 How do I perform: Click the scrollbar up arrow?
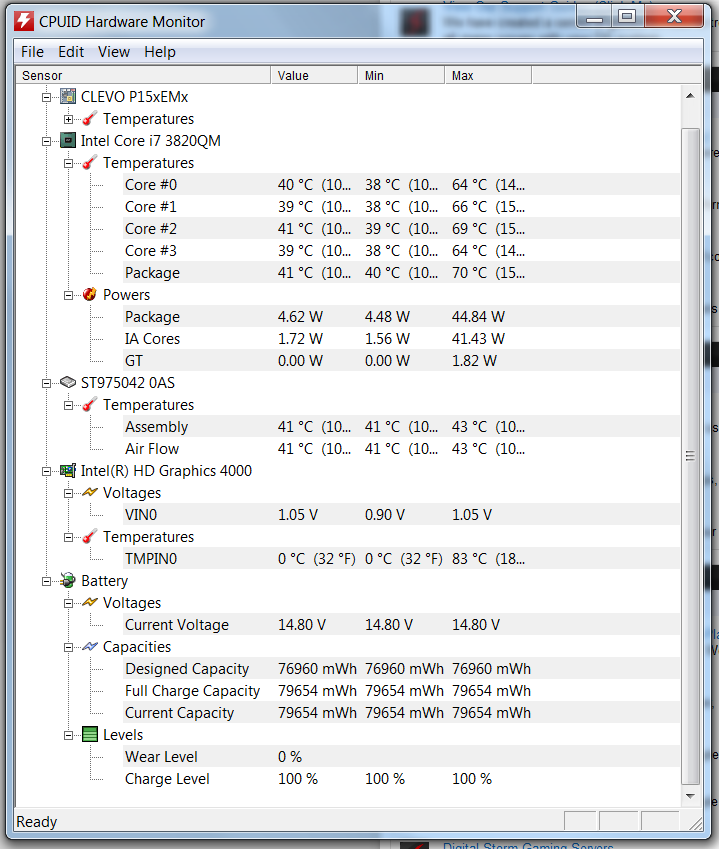click(x=690, y=96)
